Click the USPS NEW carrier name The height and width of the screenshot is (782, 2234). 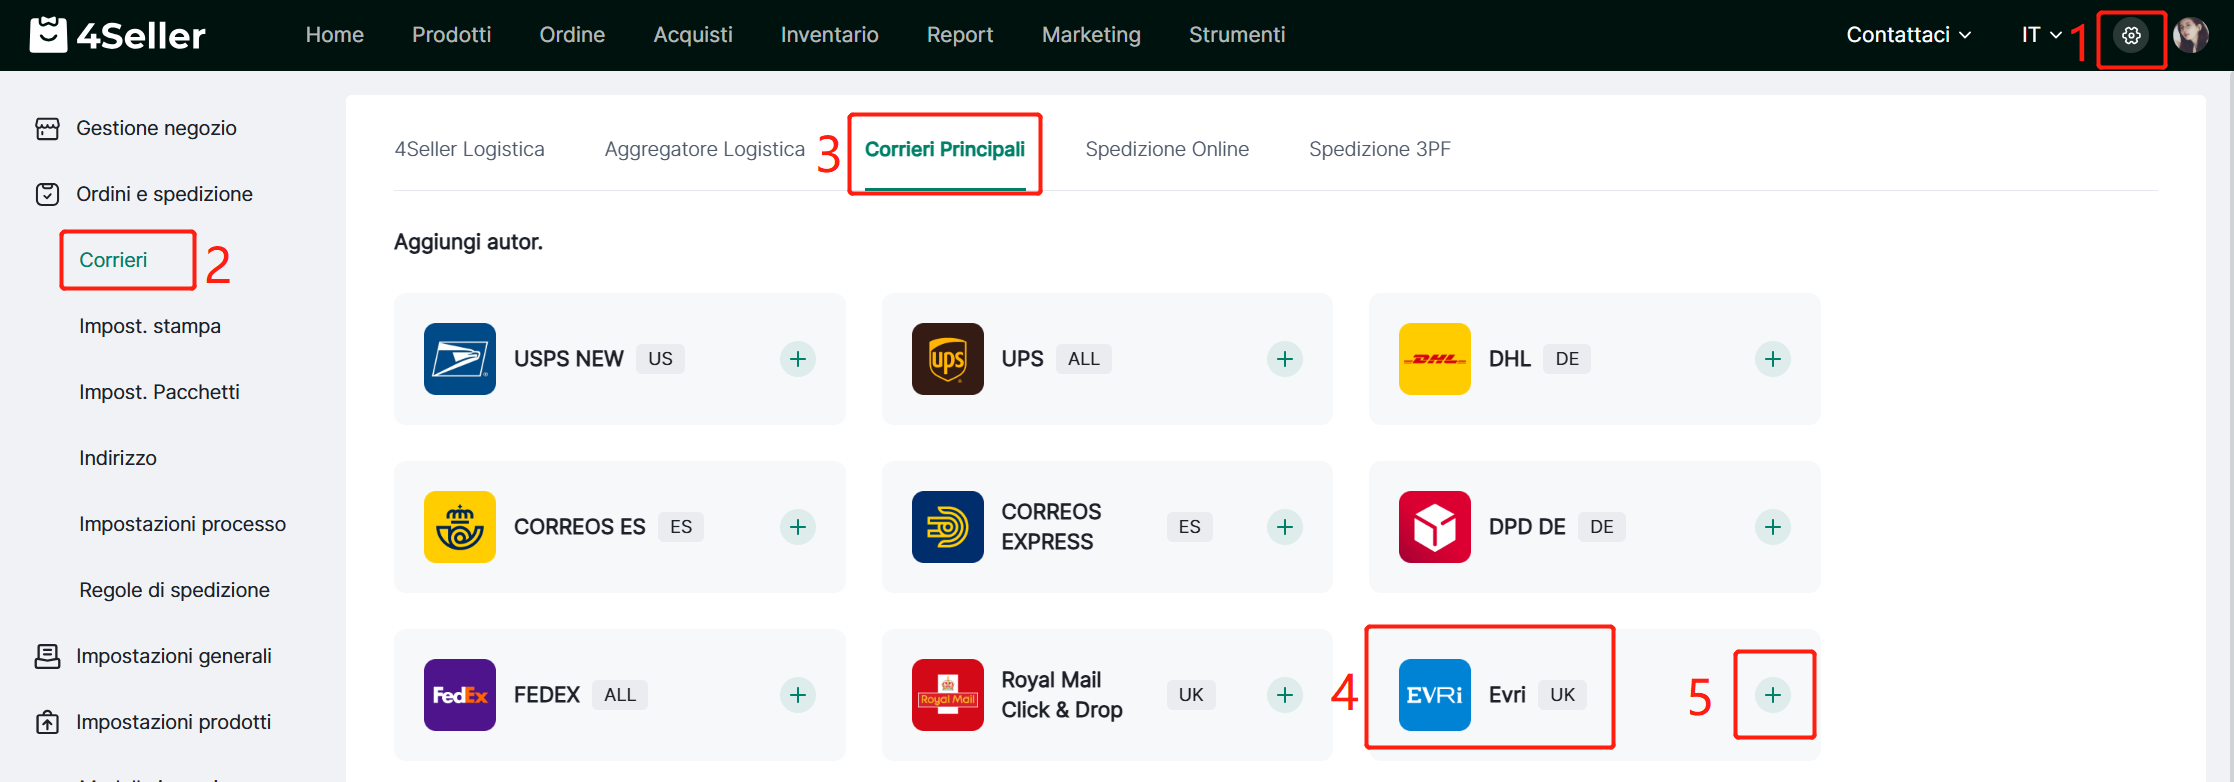click(x=569, y=359)
